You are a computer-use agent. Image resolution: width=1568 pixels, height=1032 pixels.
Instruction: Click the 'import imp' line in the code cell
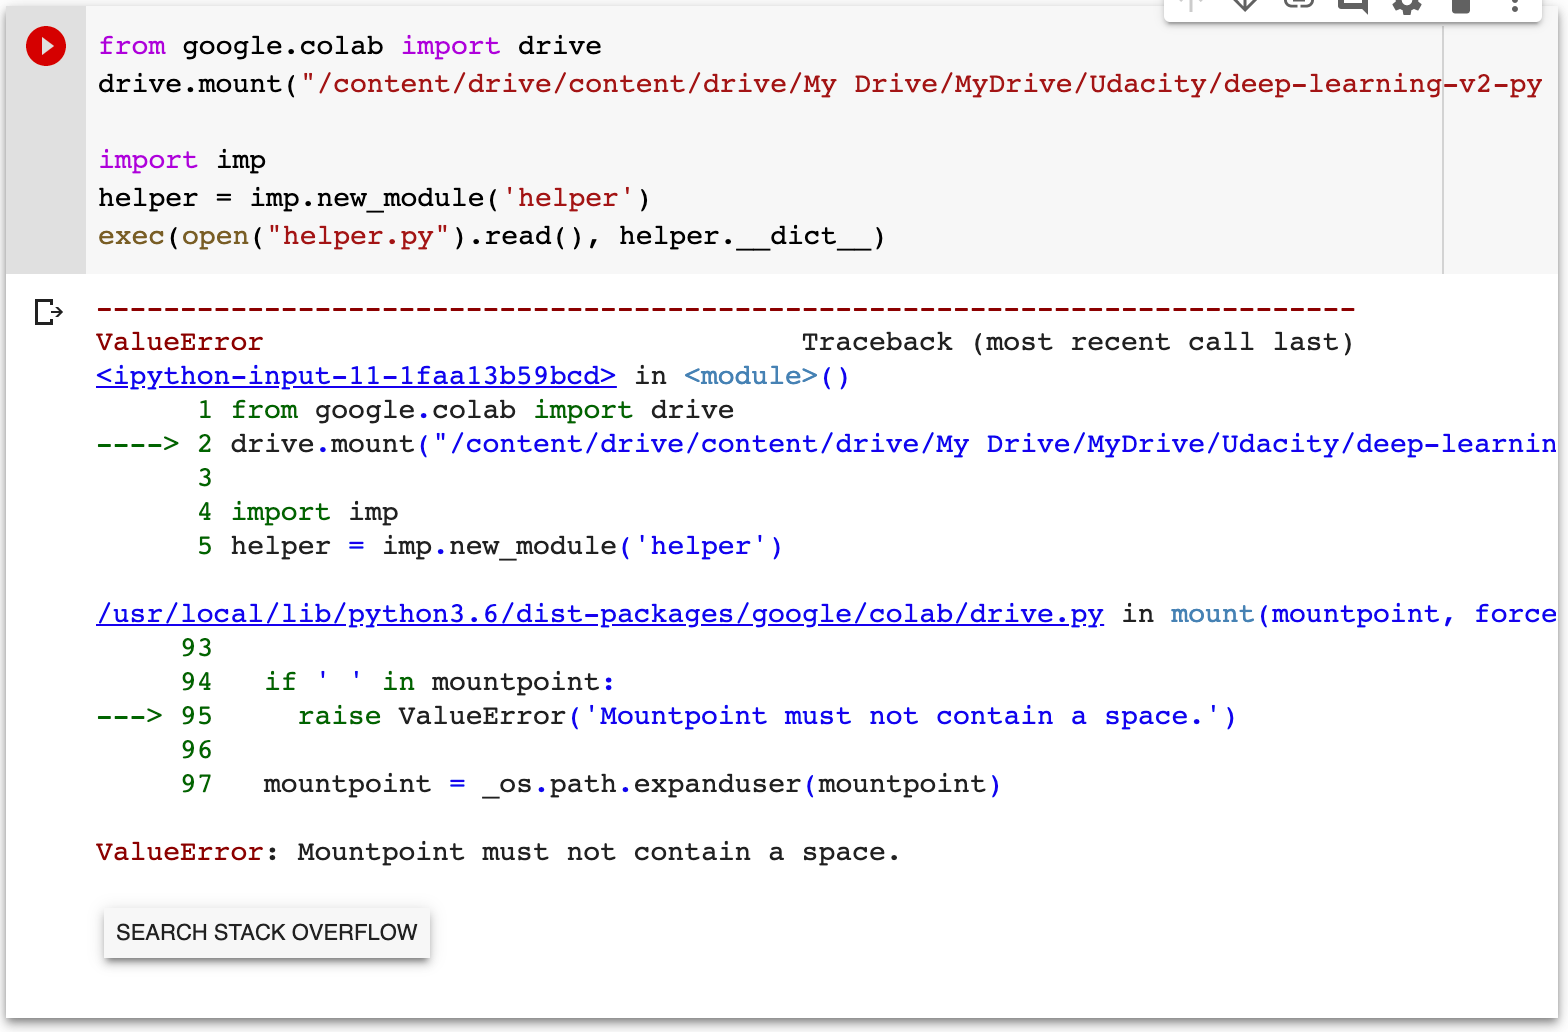coord(182,160)
